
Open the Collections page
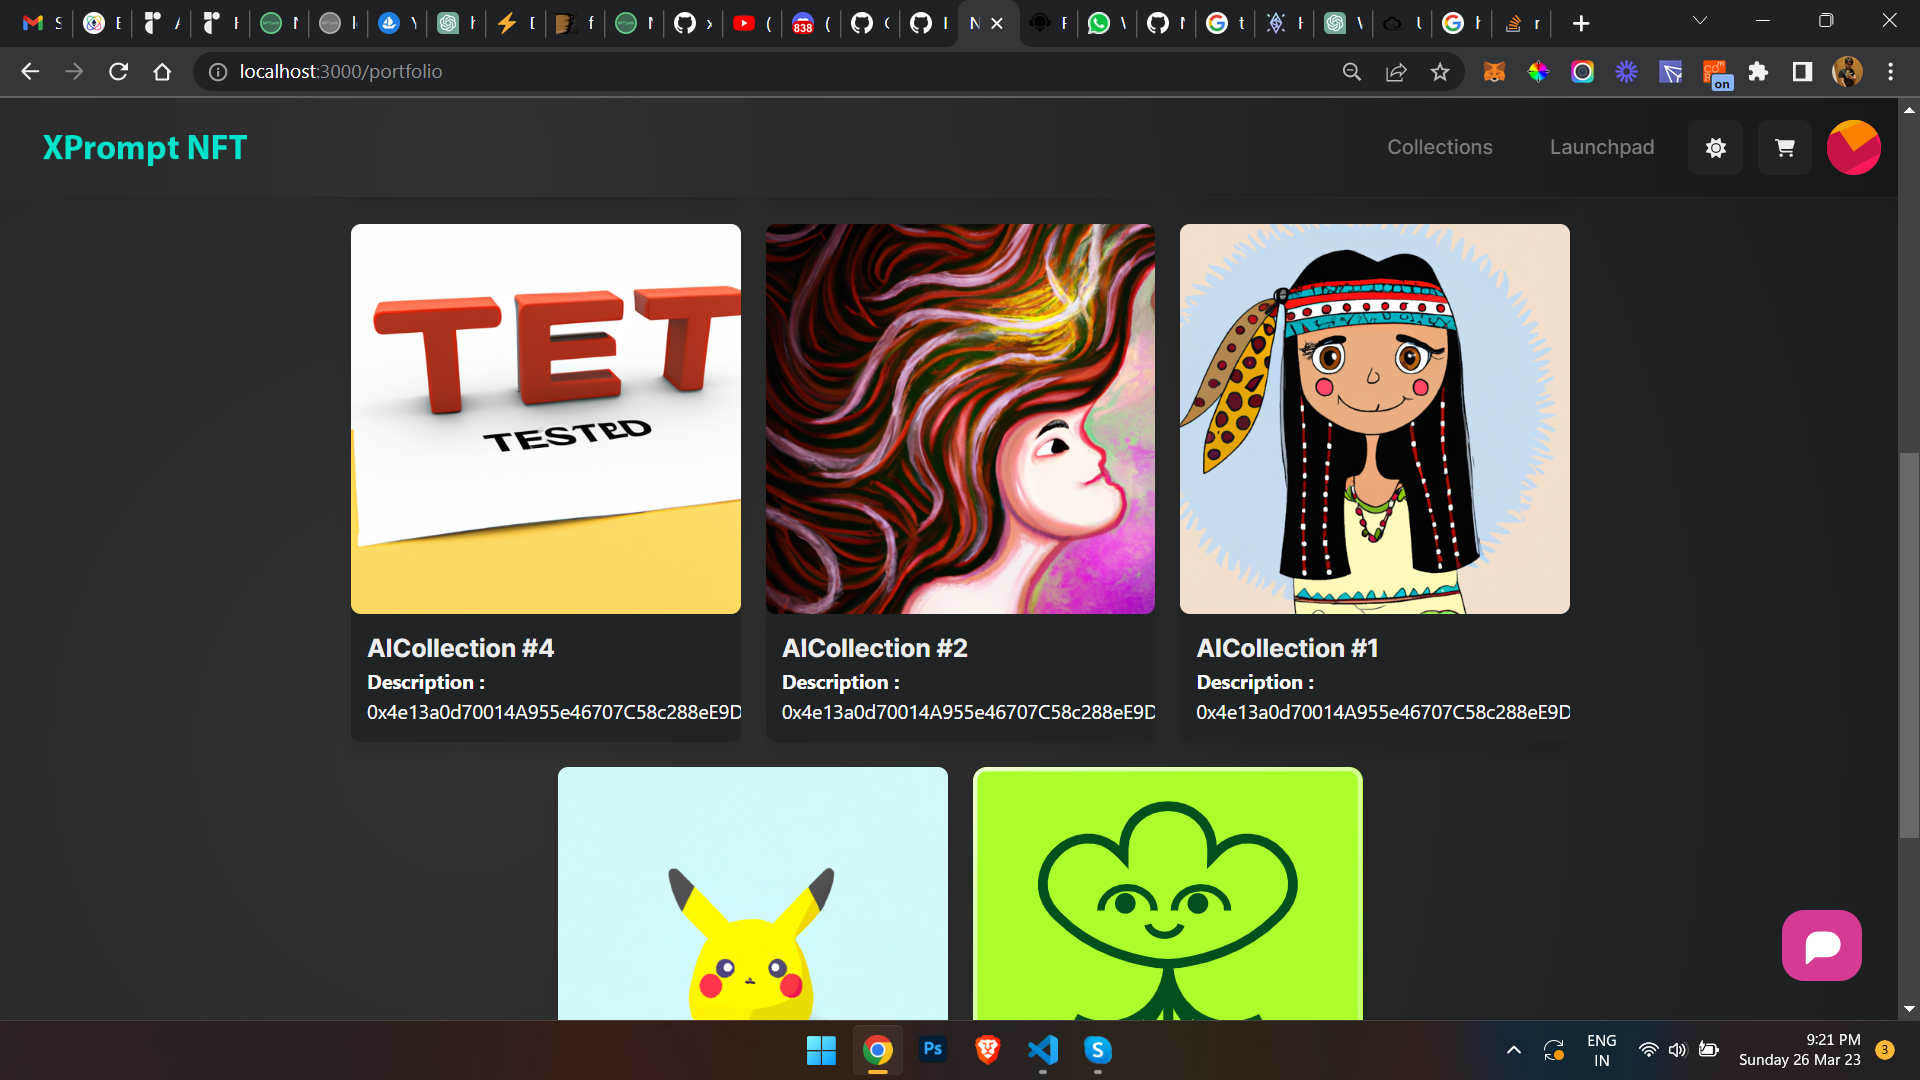[x=1439, y=147]
